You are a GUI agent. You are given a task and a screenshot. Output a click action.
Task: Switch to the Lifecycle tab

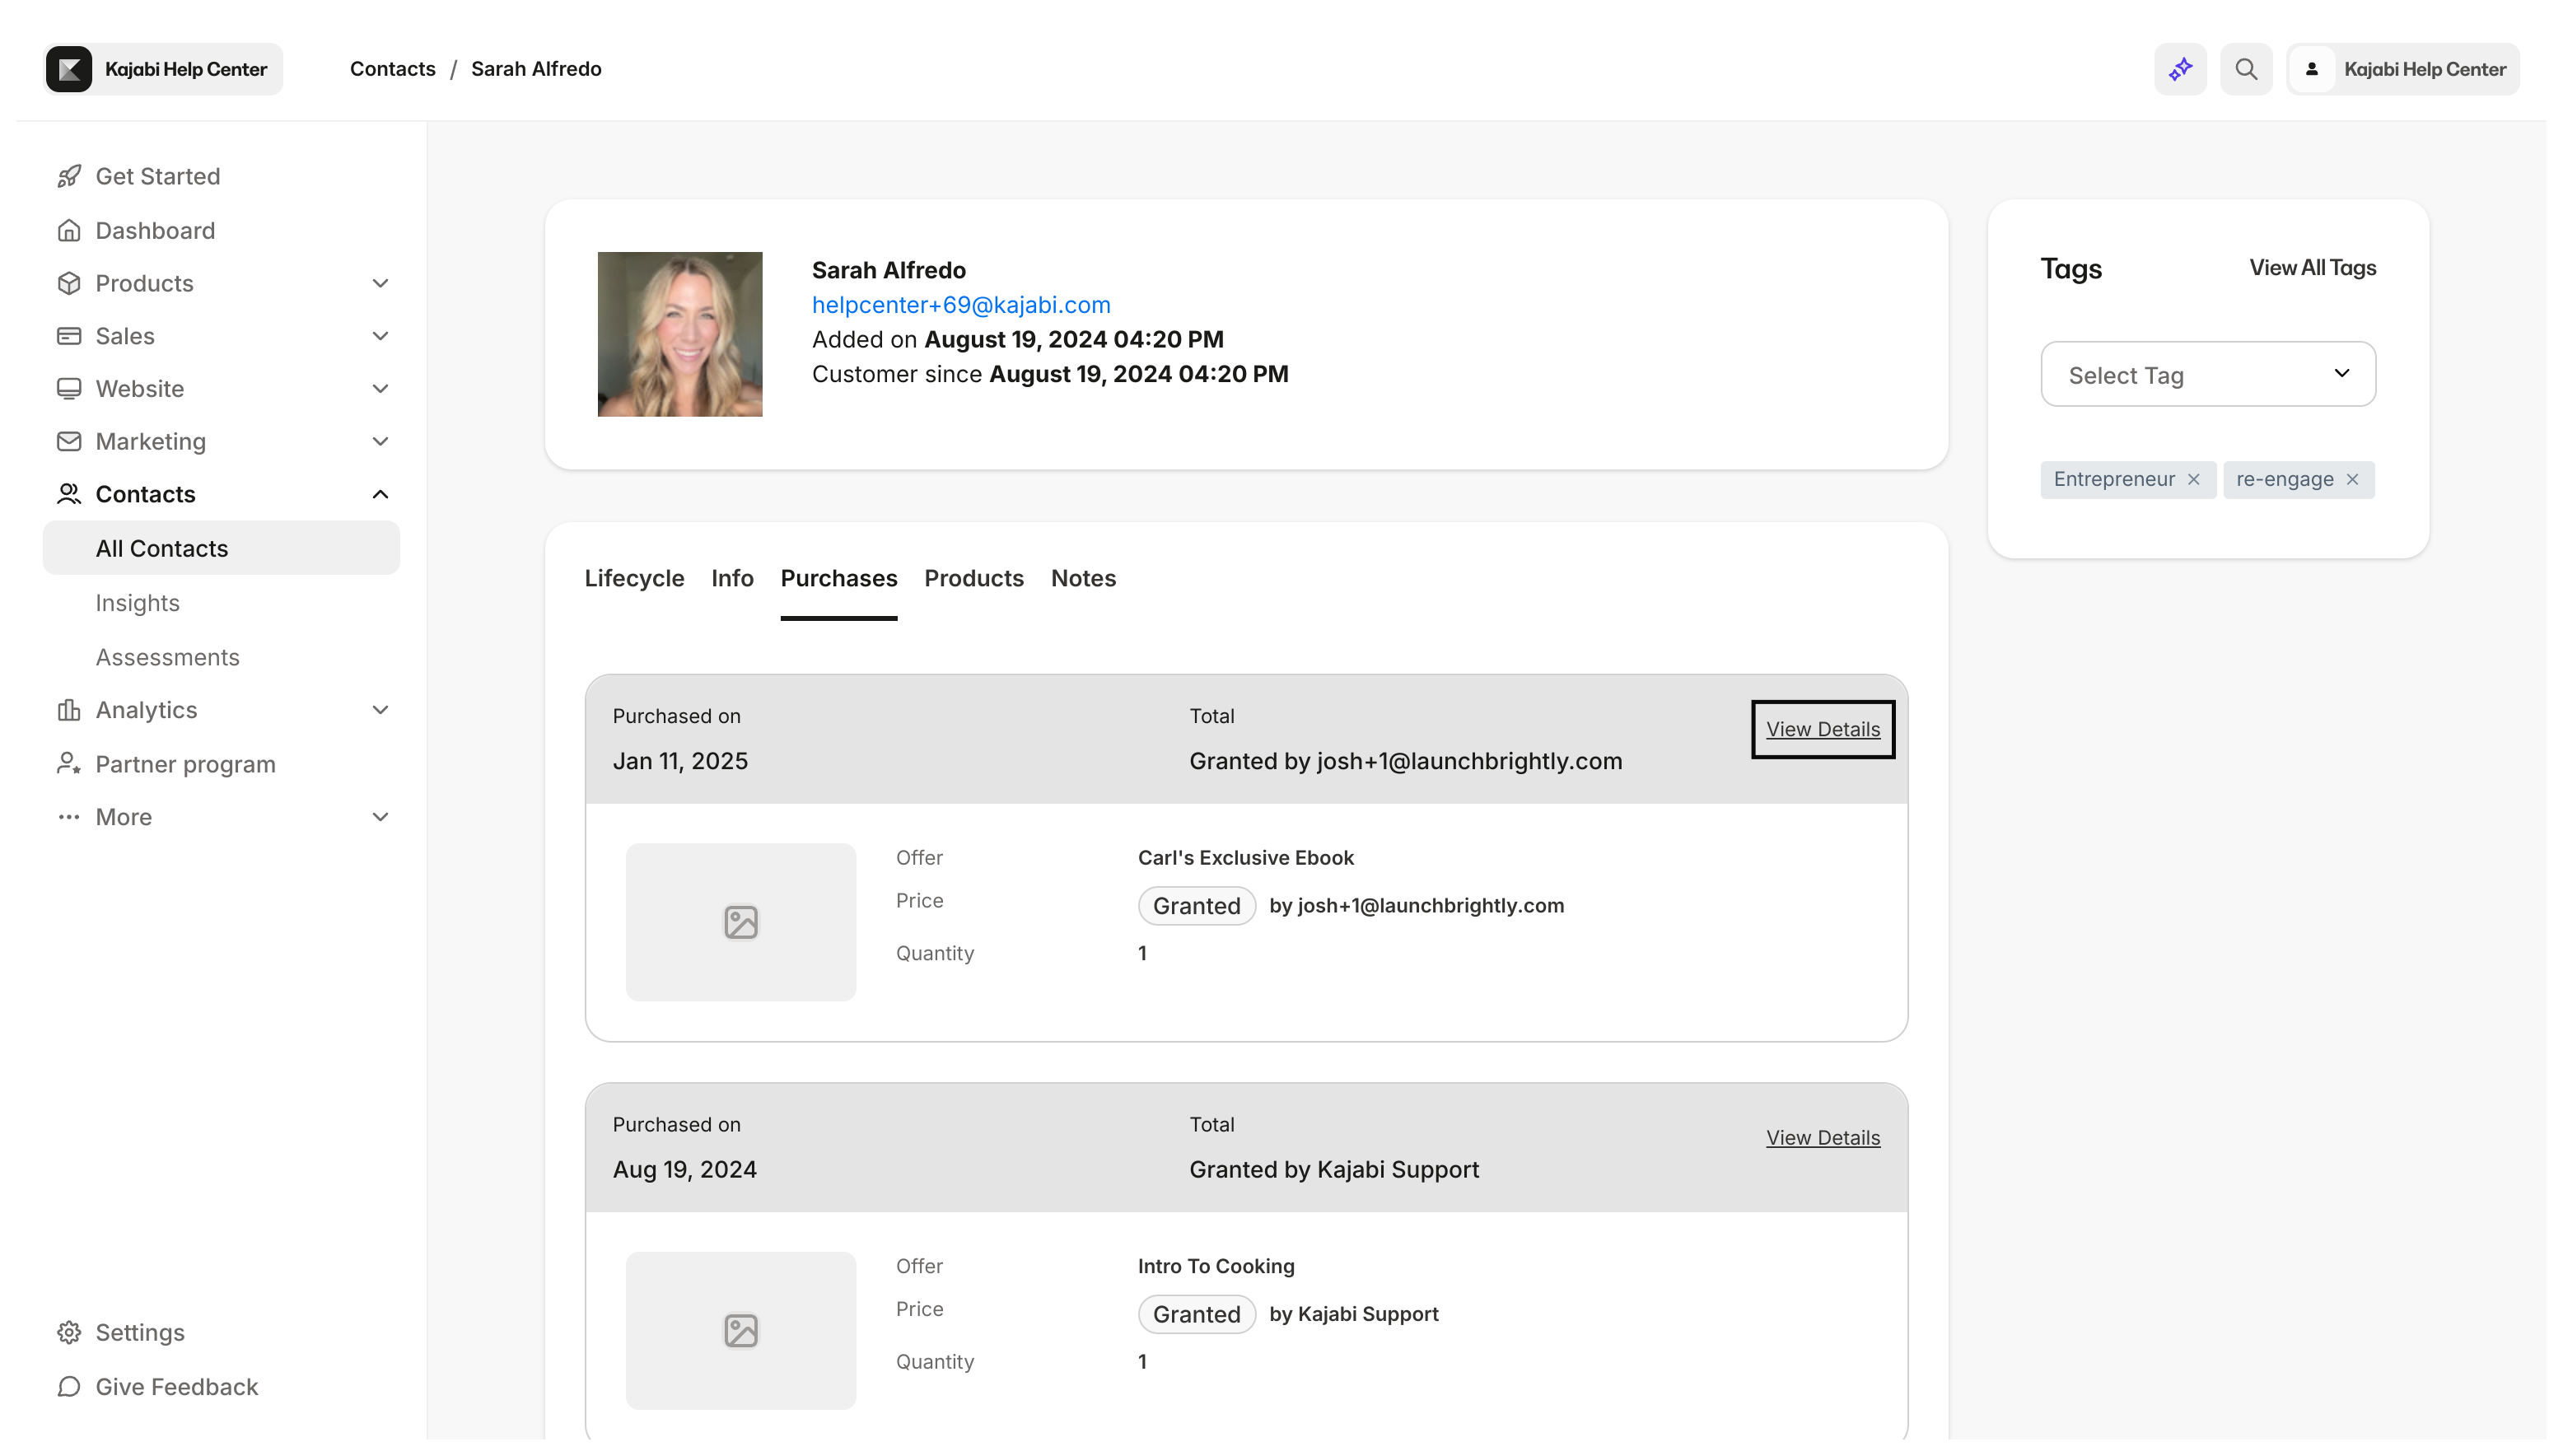(x=634, y=578)
